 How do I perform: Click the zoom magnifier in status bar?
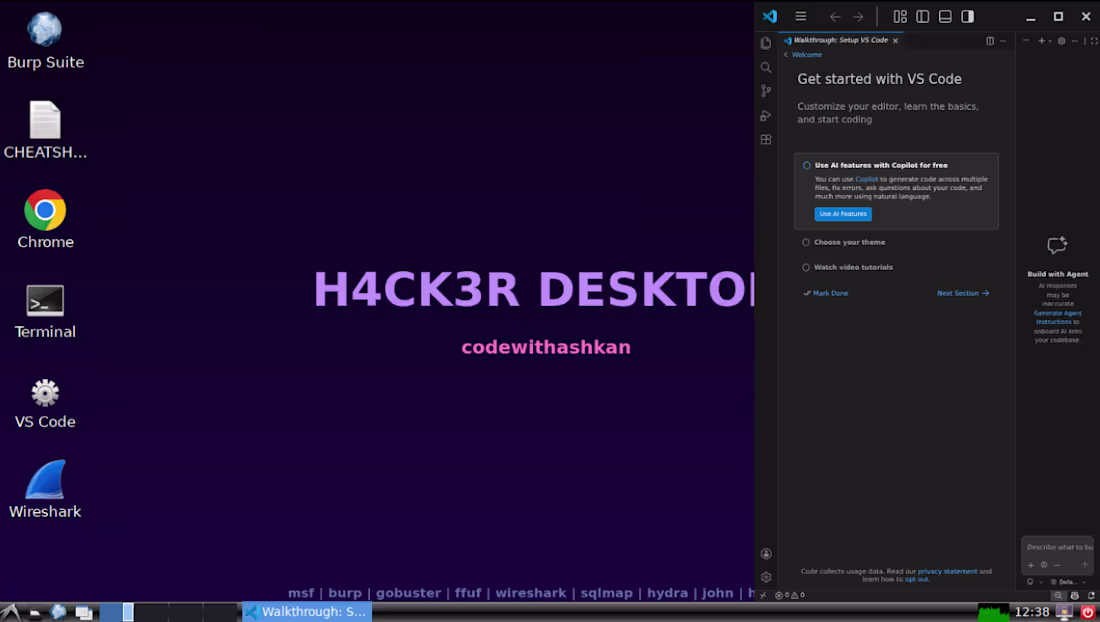click(x=1058, y=595)
